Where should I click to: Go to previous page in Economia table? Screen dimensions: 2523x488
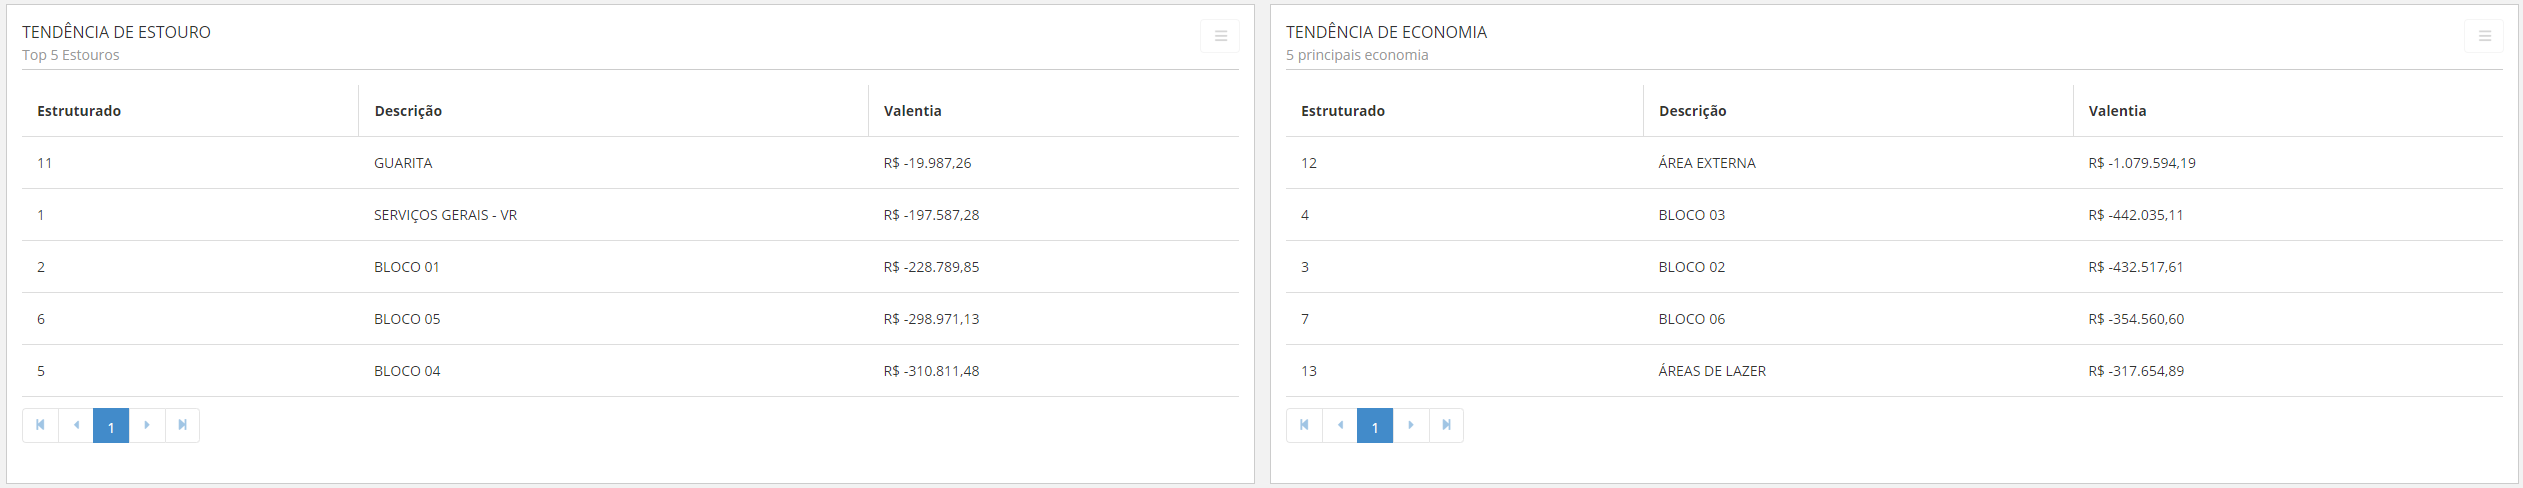1340,425
